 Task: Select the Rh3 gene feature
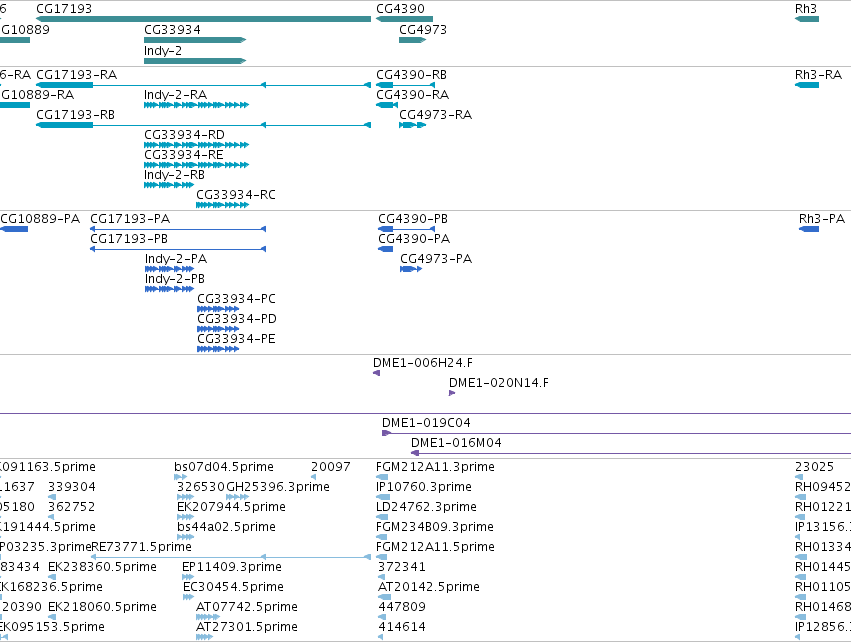coord(807,19)
